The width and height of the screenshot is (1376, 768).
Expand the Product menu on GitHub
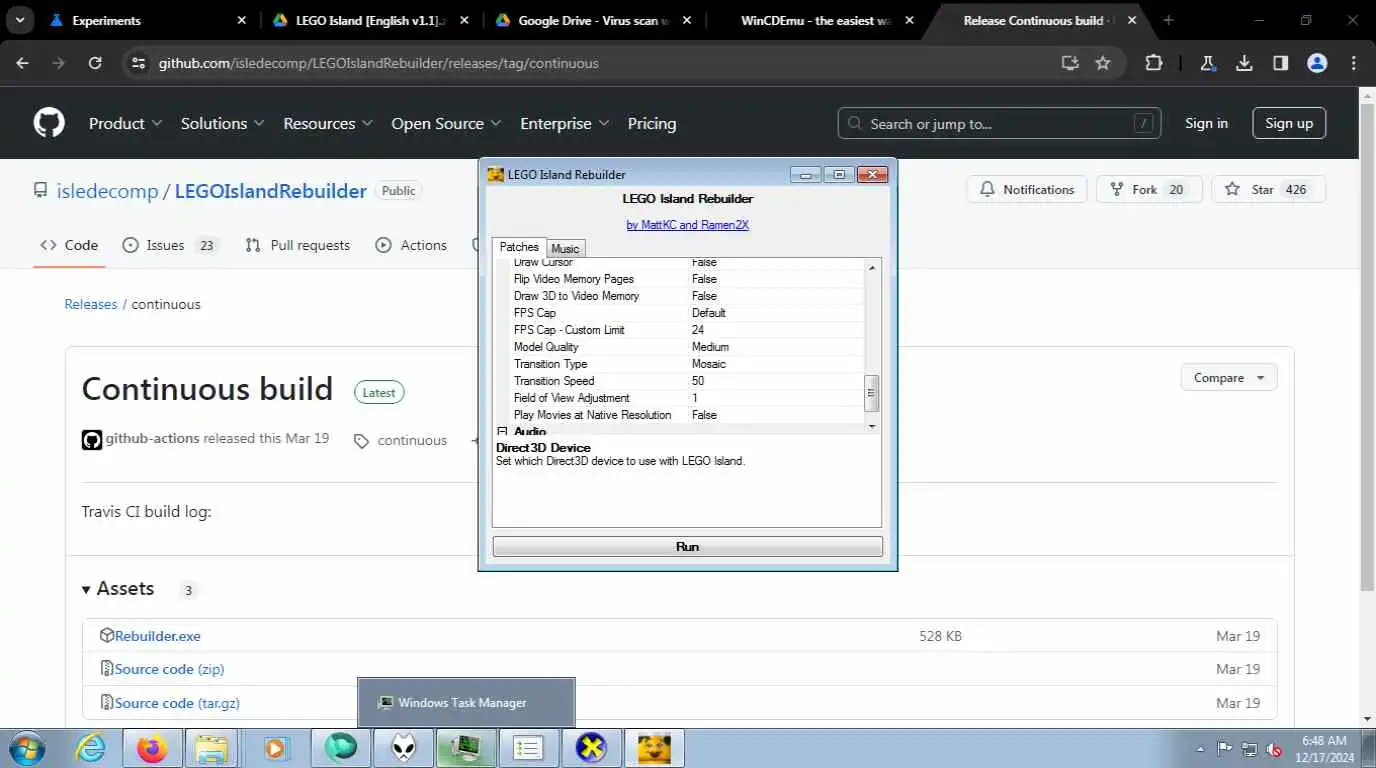[x=125, y=123]
